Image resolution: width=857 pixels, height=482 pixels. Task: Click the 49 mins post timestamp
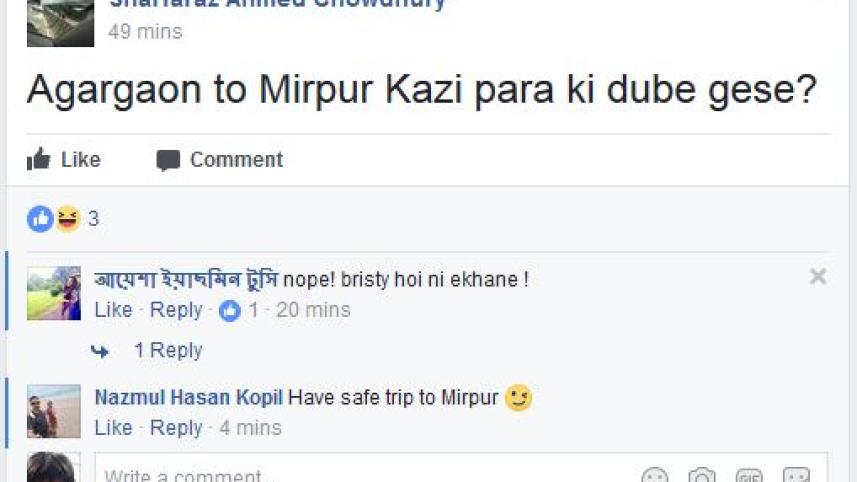pyautogui.click(x=145, y=32)
